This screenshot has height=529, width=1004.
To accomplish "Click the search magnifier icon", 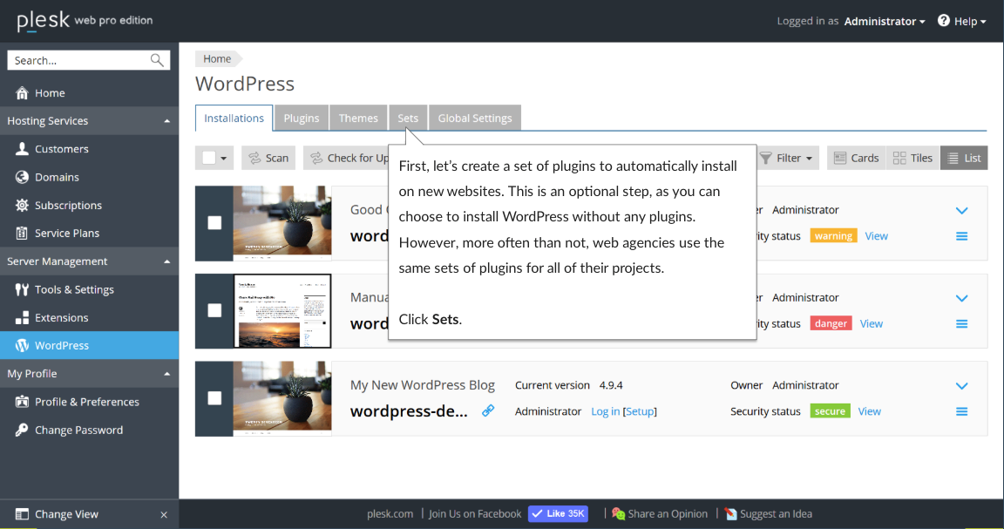I will click(x=157, y=60).
